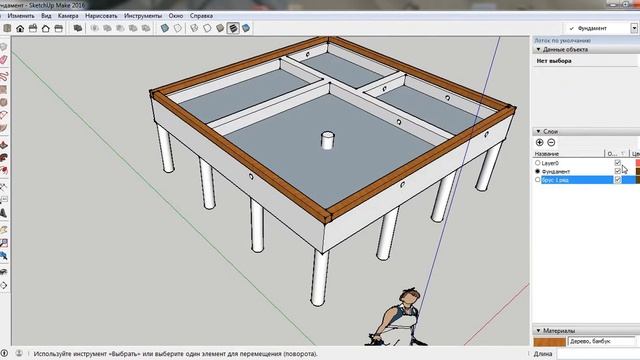This screenshot has height=360, width=640.
Task: Collapse the Данные объекта panel
Action: tap(538, 49)
